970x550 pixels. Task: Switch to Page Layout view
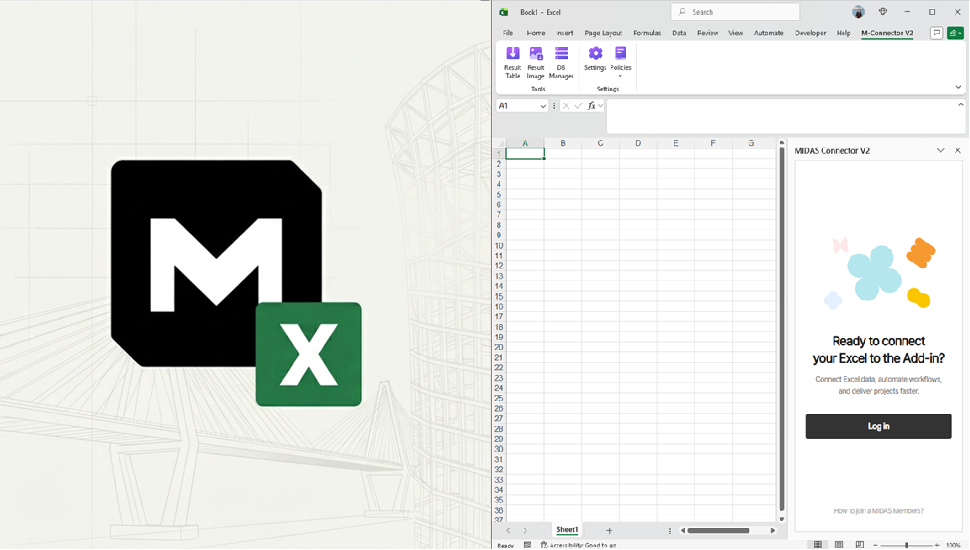pyautogui.click(x=839, y=545)
